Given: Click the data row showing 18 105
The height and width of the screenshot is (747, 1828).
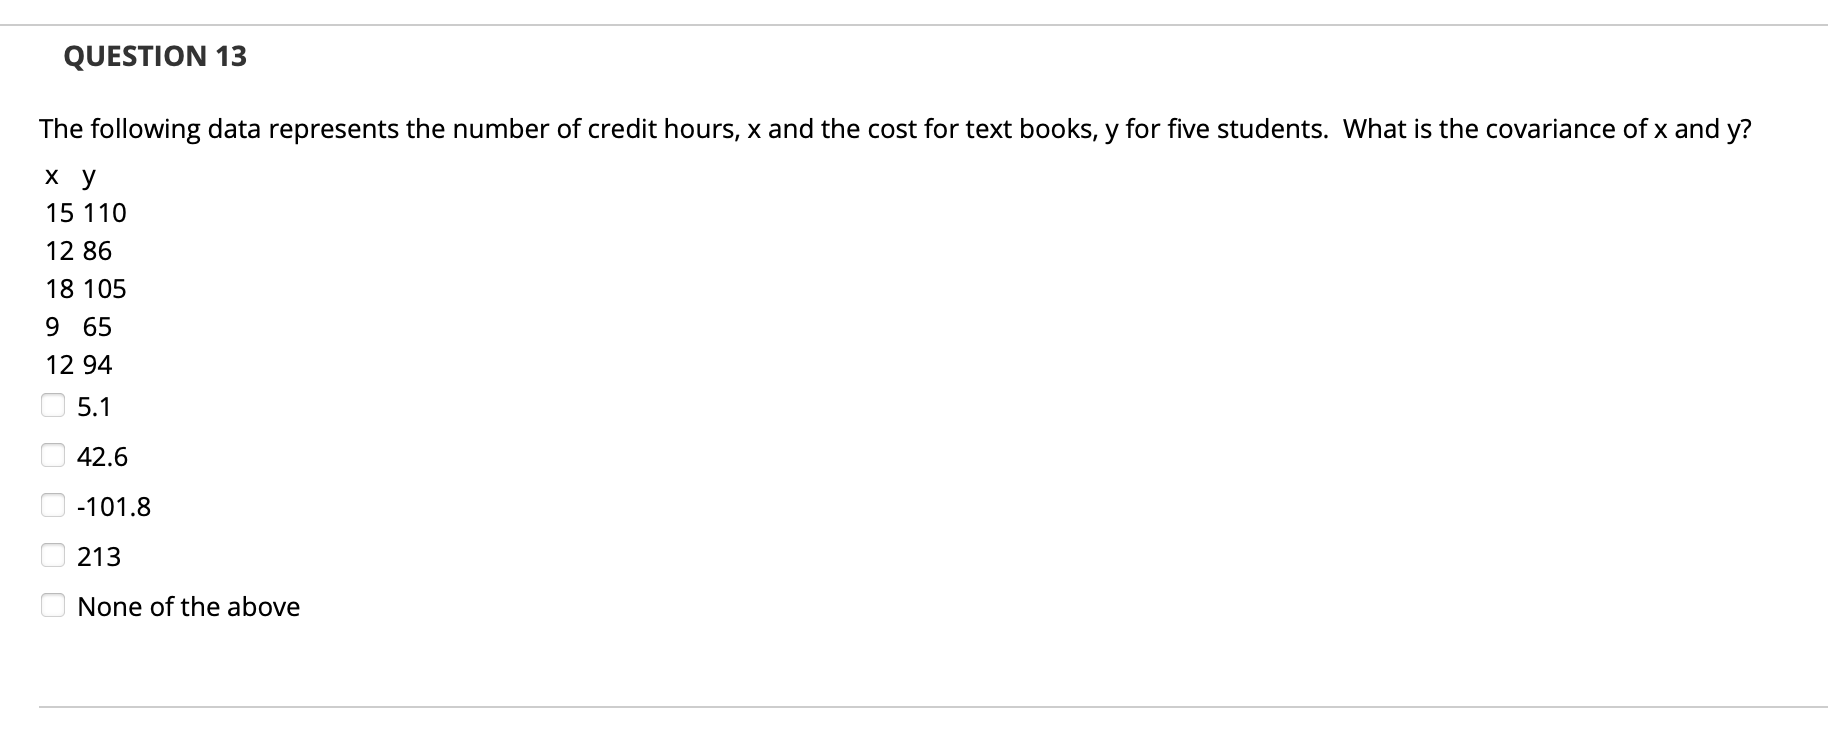Looking at the screenshot, I should 85,288.
